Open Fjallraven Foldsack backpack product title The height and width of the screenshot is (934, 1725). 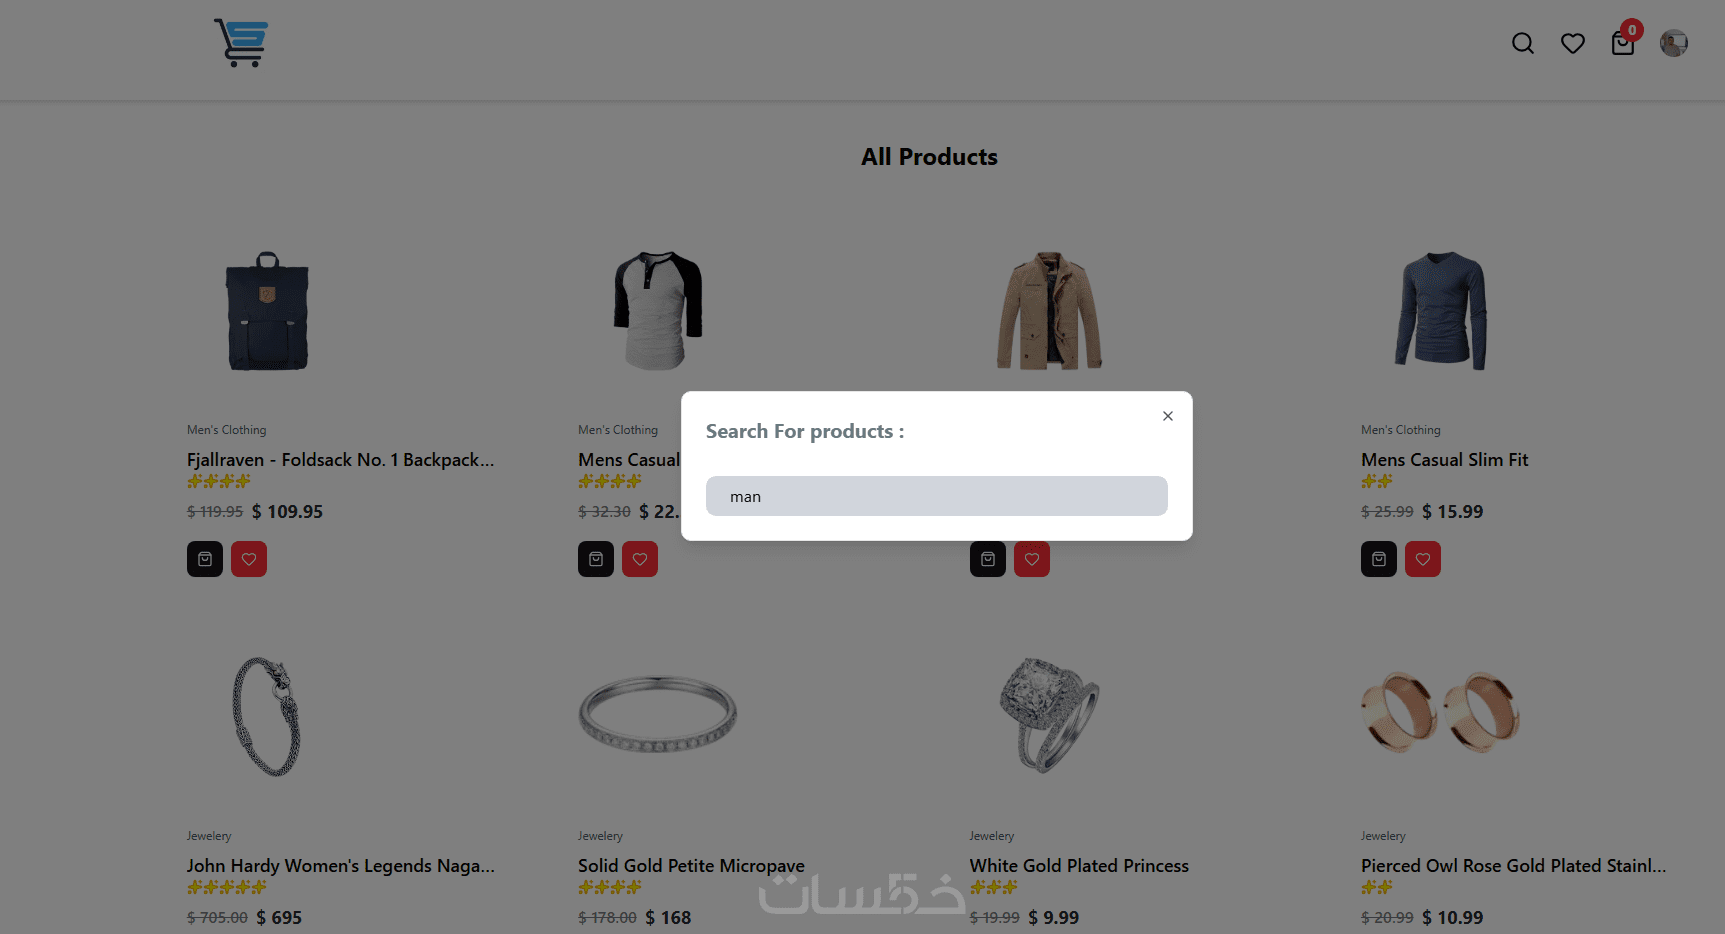340,460
